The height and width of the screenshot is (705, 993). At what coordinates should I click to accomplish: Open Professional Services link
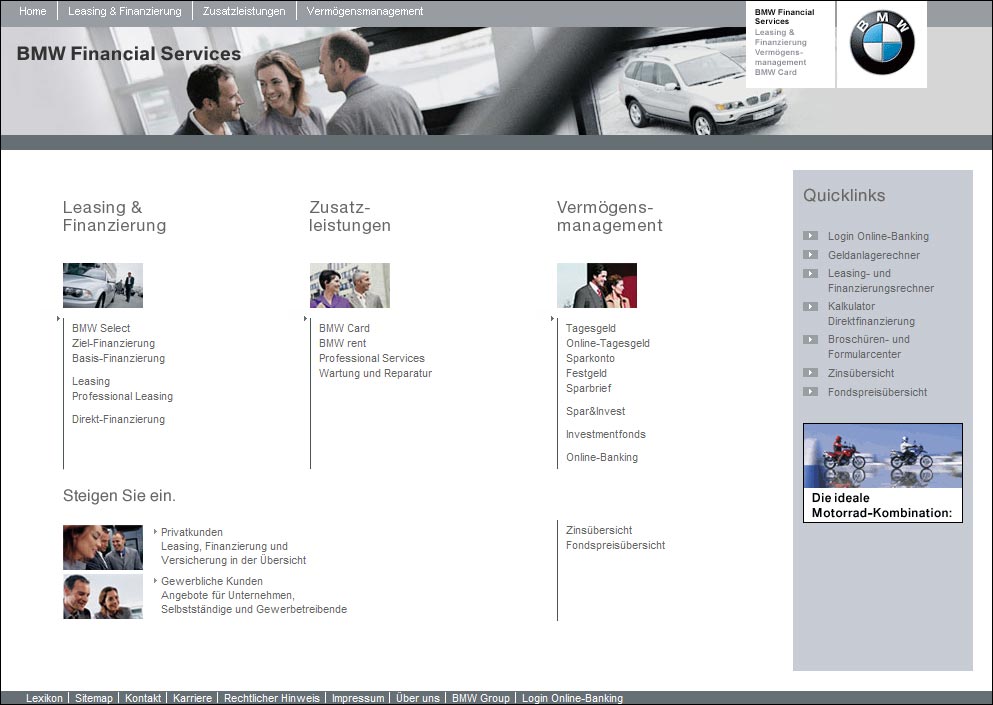(372, 359)
